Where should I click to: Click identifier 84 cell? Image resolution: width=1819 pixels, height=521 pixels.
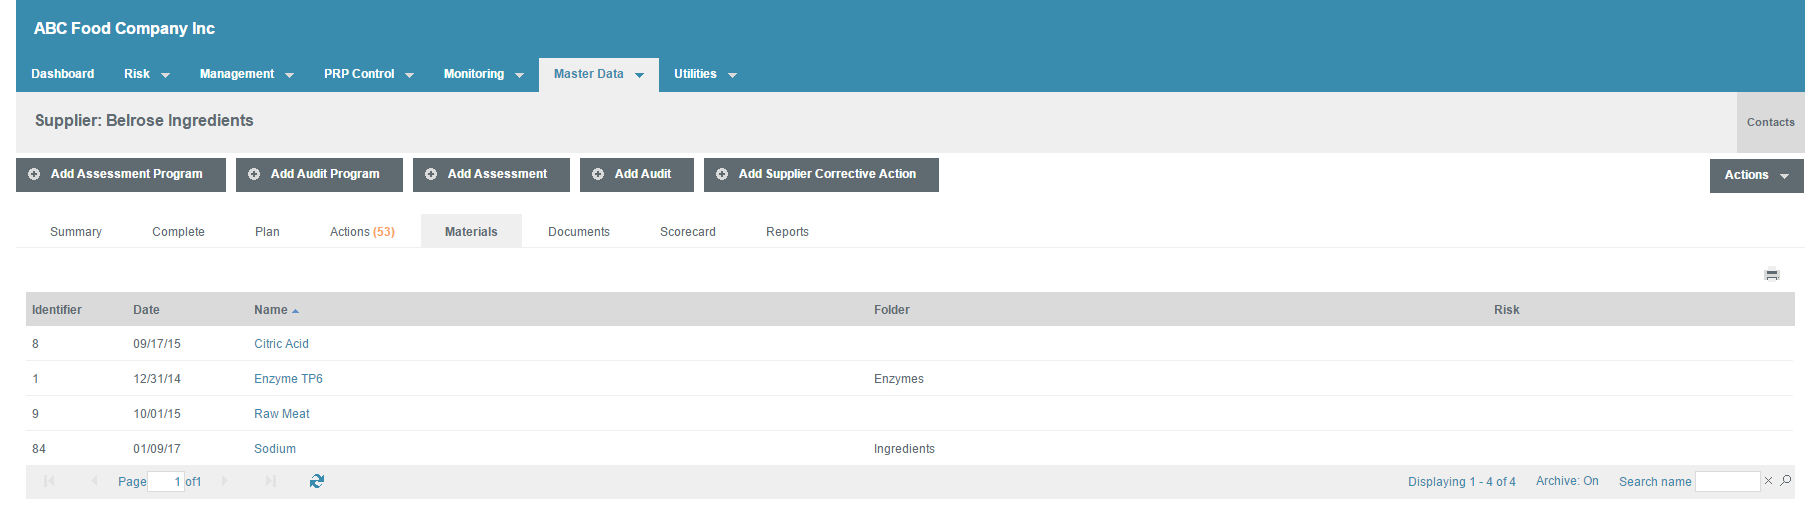(x=39, y=449)
